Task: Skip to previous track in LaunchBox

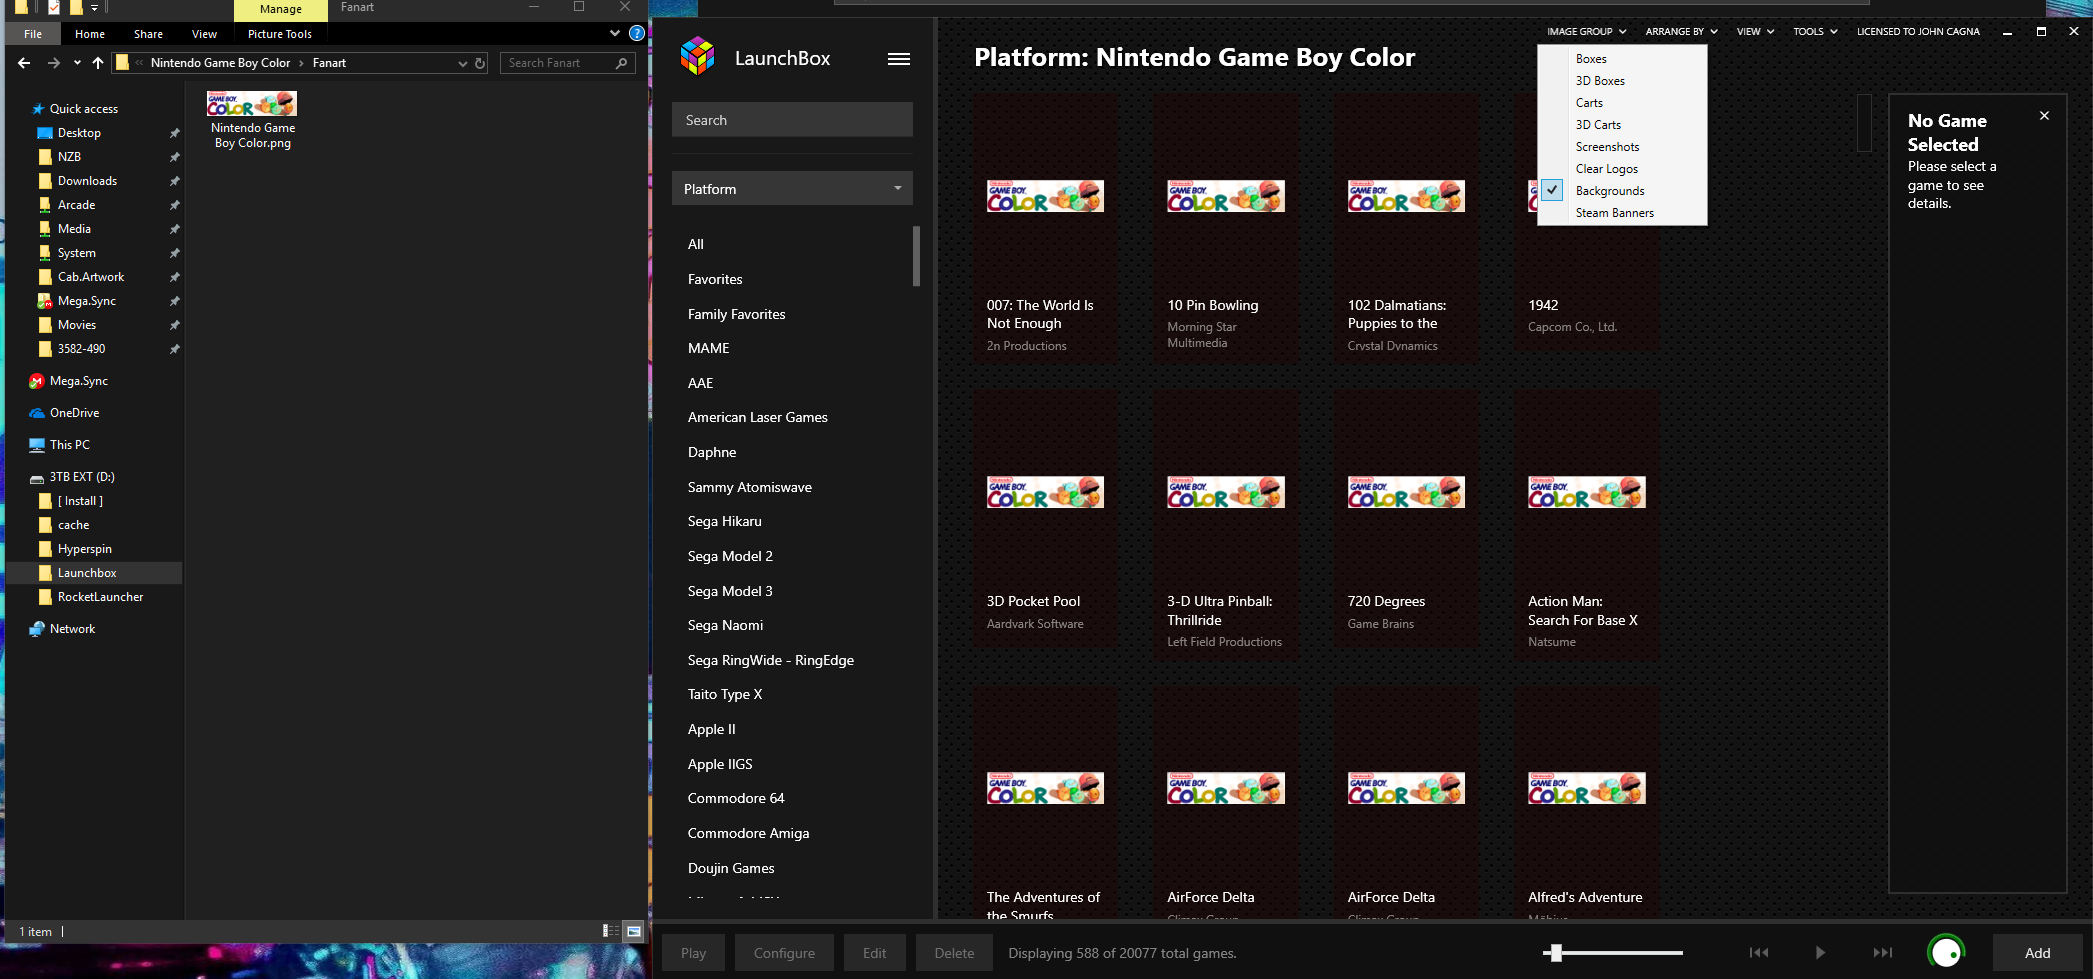Action: [x=1759, y=953]
